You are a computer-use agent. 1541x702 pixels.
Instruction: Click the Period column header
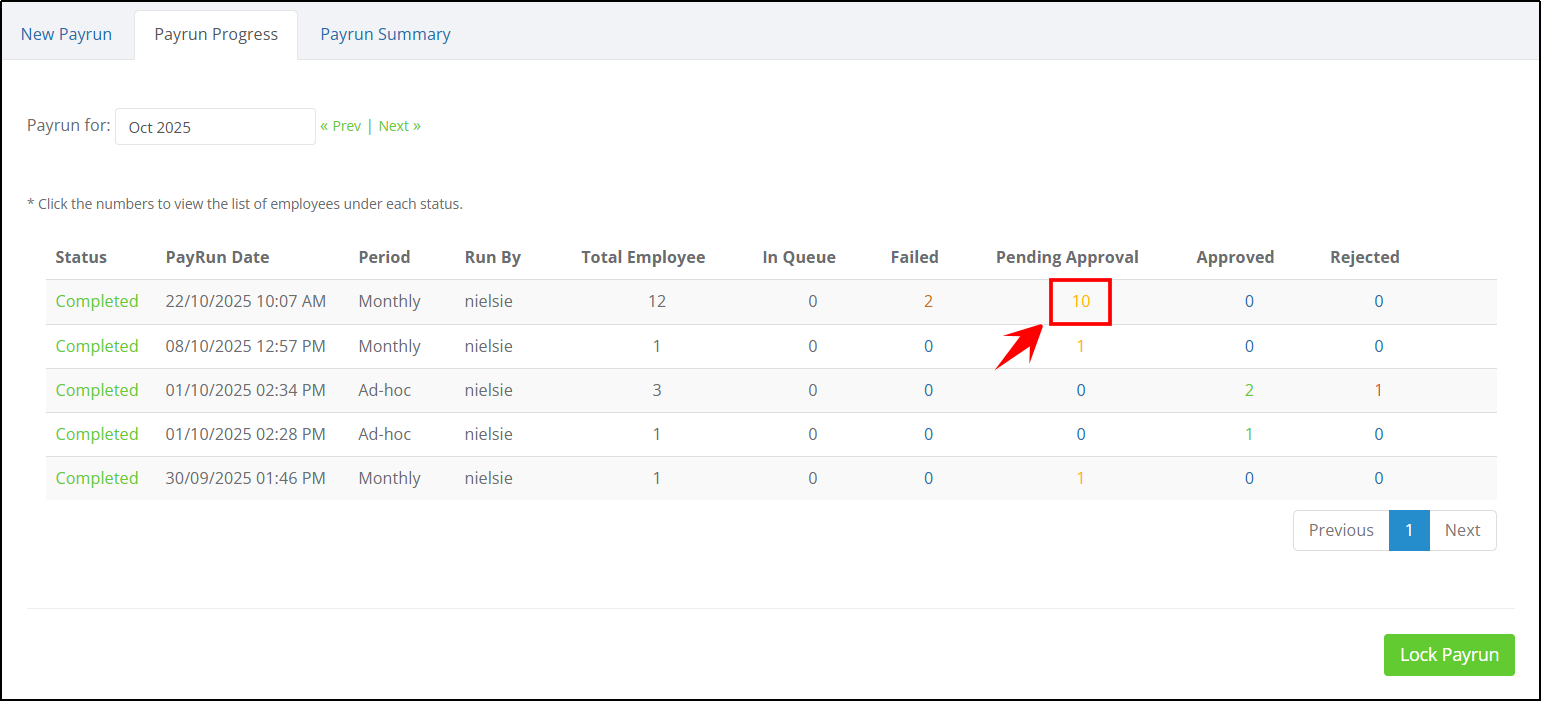click(384, 257)
